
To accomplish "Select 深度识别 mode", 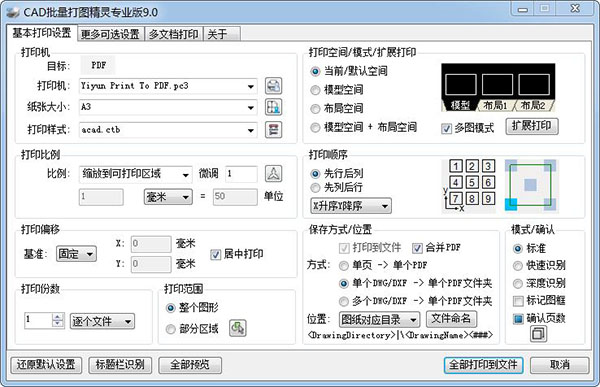I will click(539, 283).
